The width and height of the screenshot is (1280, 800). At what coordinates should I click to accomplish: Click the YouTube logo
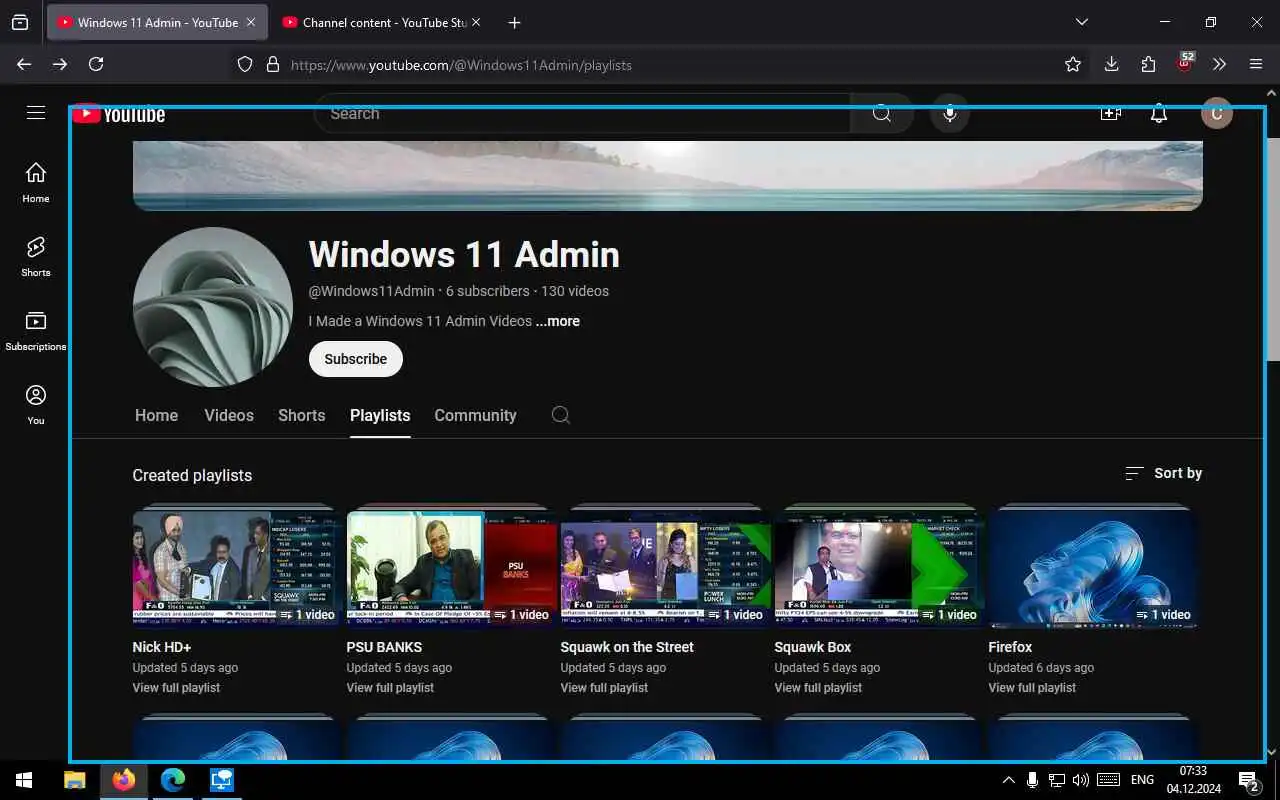[119, 114]
